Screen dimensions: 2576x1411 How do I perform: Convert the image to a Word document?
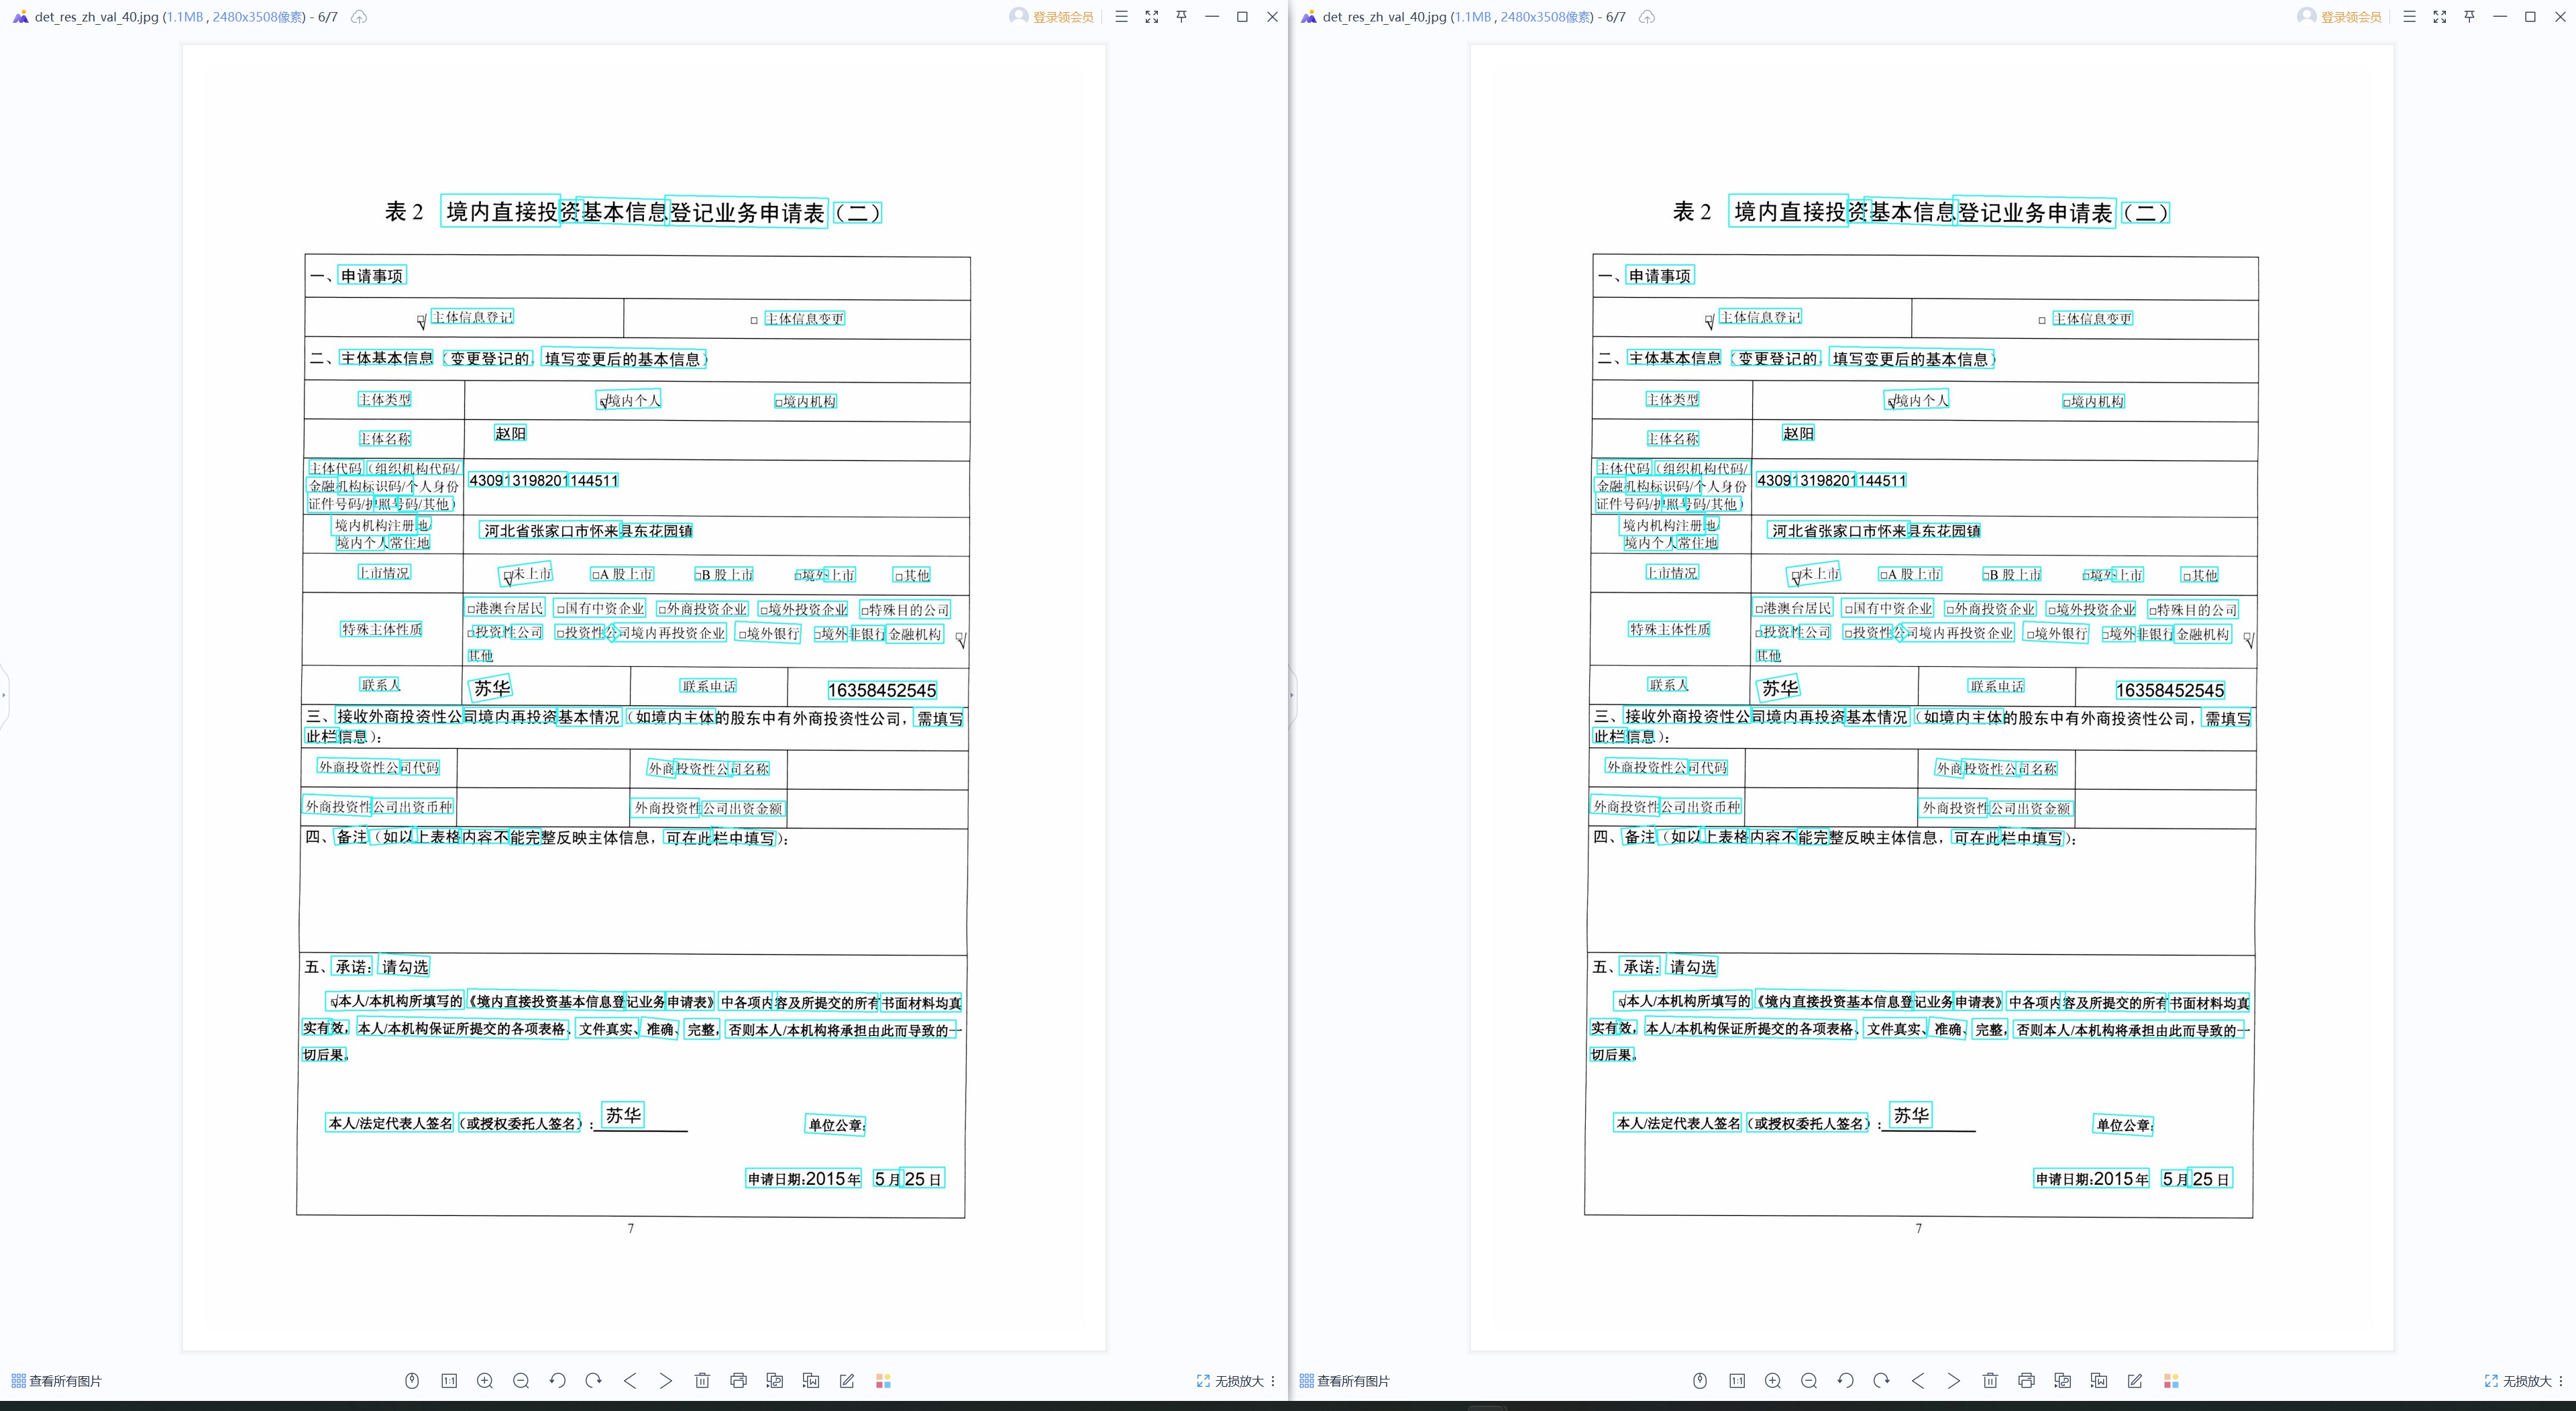tap(810, 1380)
